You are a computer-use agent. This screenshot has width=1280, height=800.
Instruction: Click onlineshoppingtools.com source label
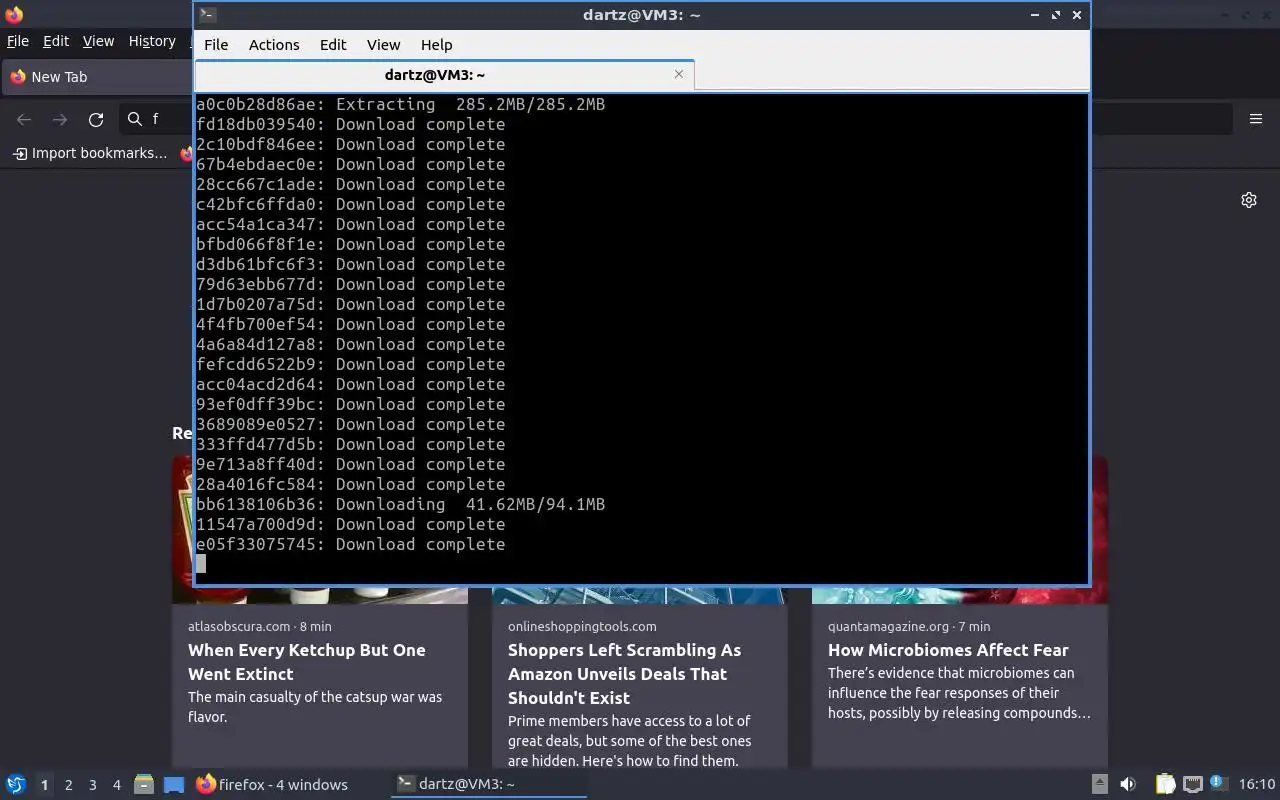[x=582, y=626]
